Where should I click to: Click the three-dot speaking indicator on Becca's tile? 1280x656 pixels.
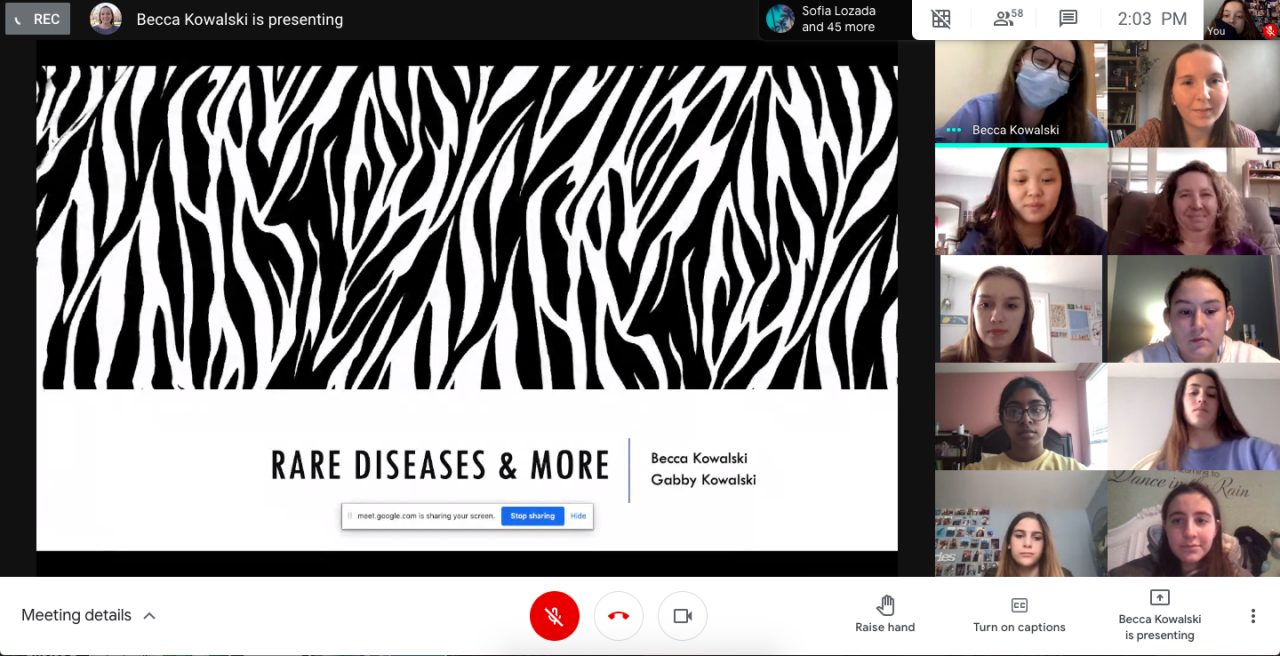[954, 130]
